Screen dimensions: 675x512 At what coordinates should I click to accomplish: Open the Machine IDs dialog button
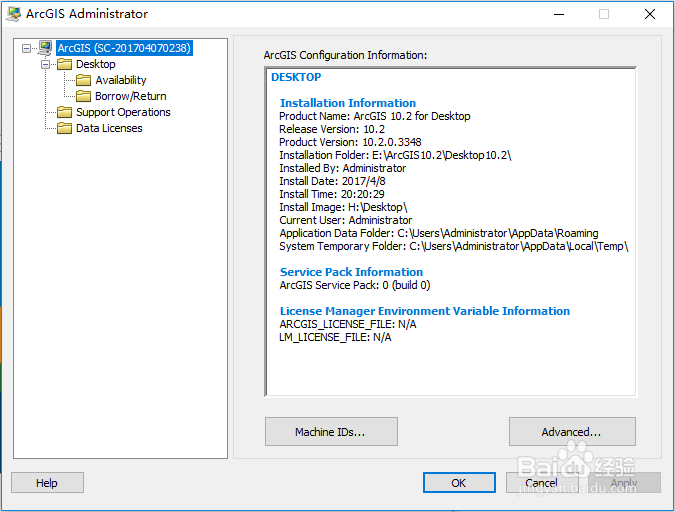pos(331,431)
